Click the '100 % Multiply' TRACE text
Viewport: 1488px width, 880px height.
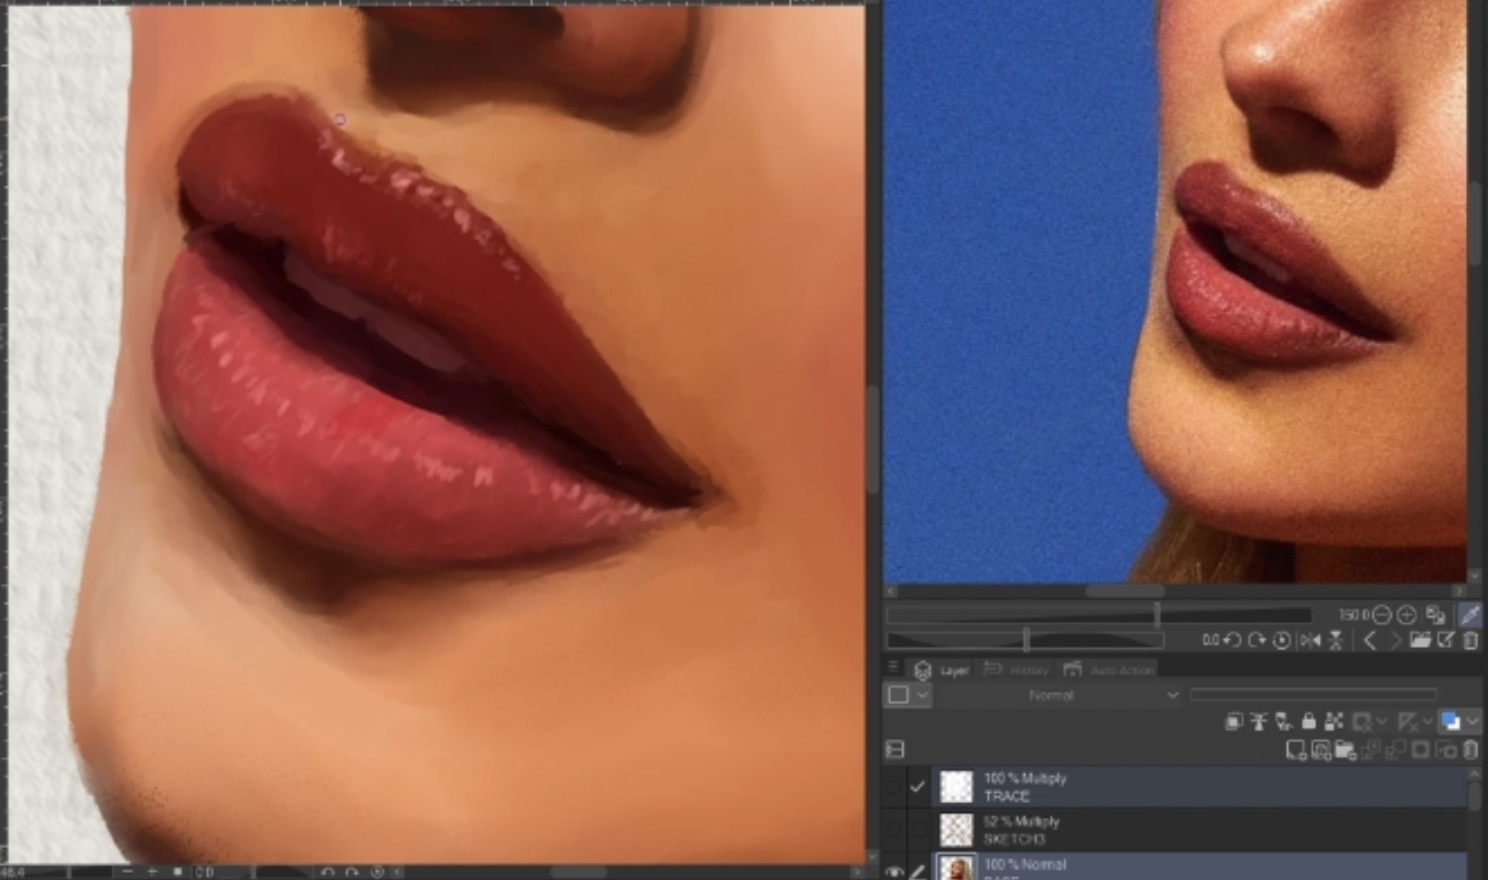[1025, 778]
